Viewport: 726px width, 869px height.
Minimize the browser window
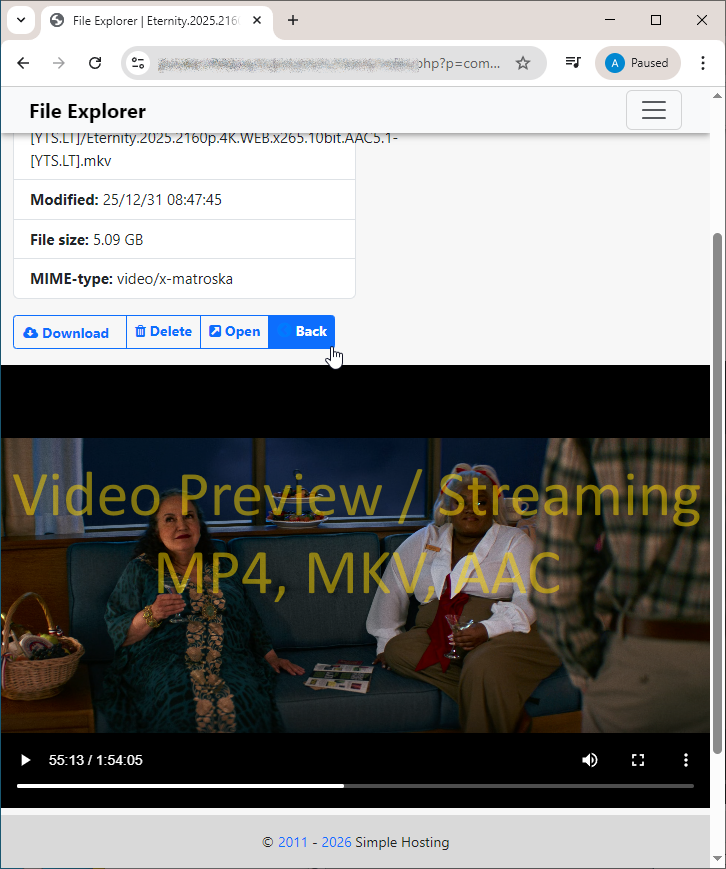pyautogui.click(x=610, y=21)
